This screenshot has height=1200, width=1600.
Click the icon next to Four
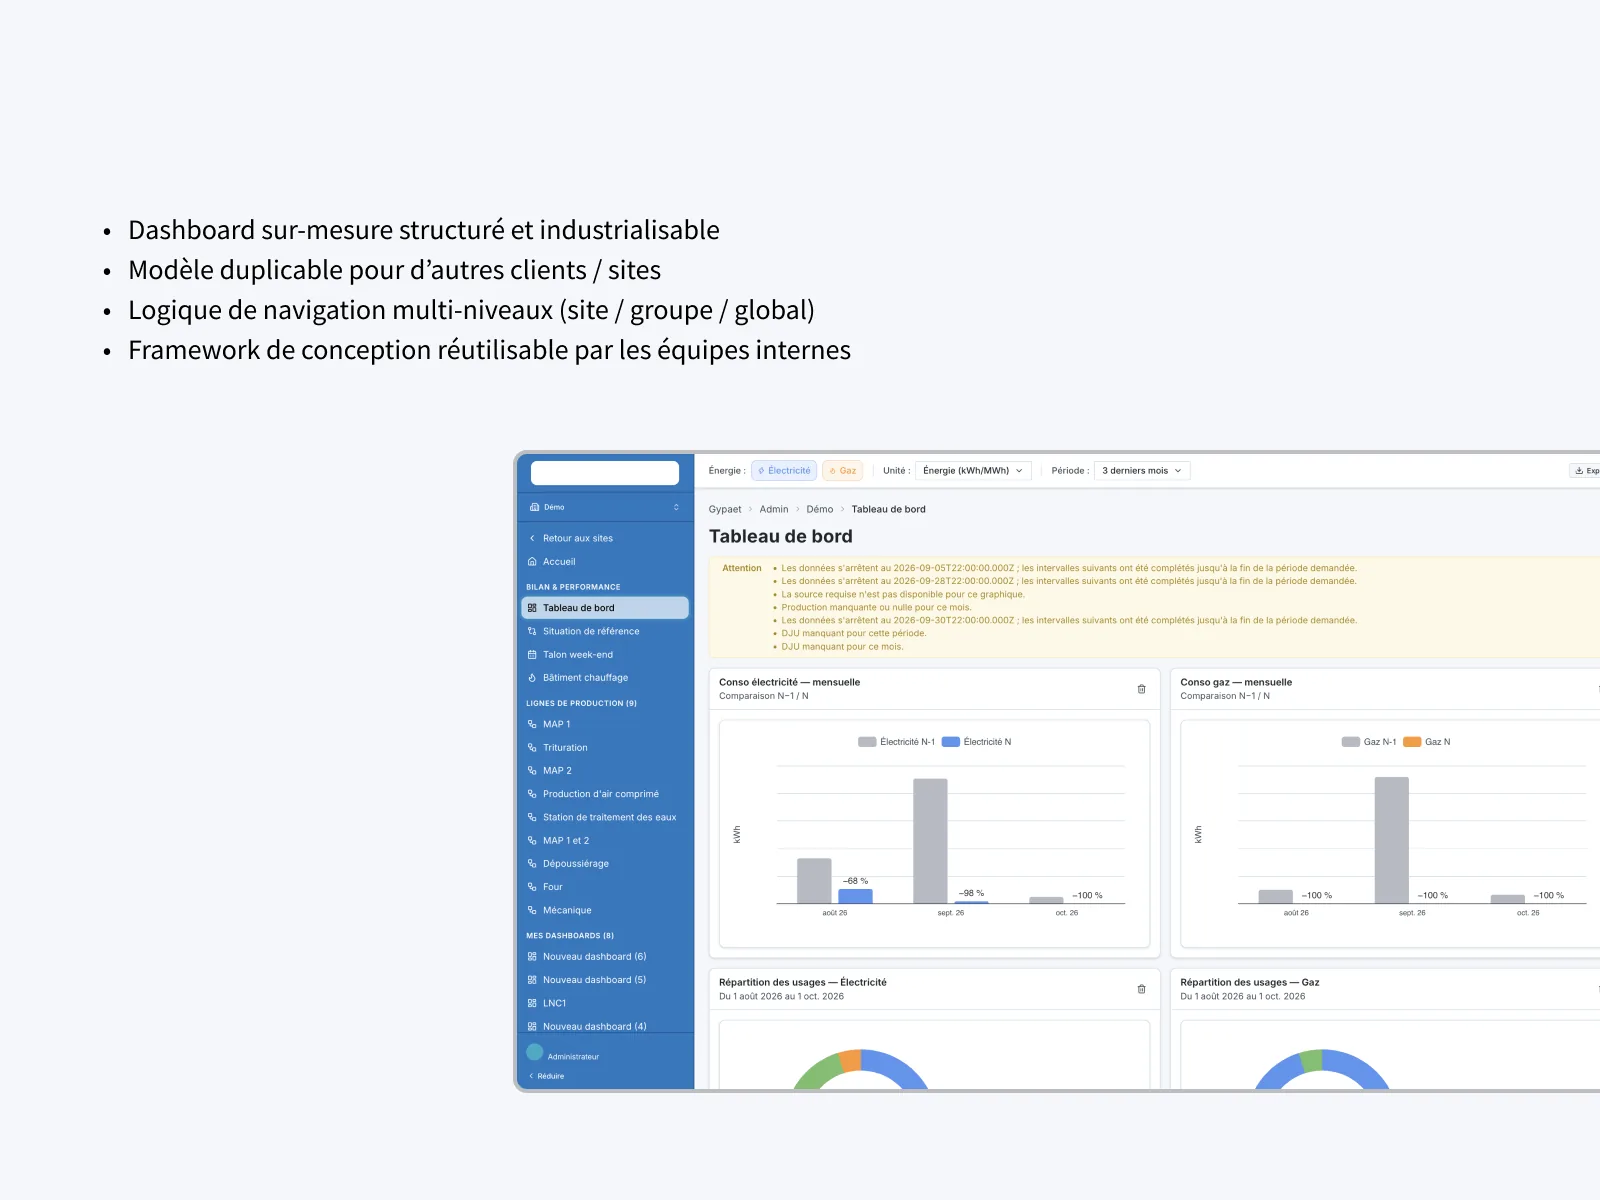[x=532, y=887]
